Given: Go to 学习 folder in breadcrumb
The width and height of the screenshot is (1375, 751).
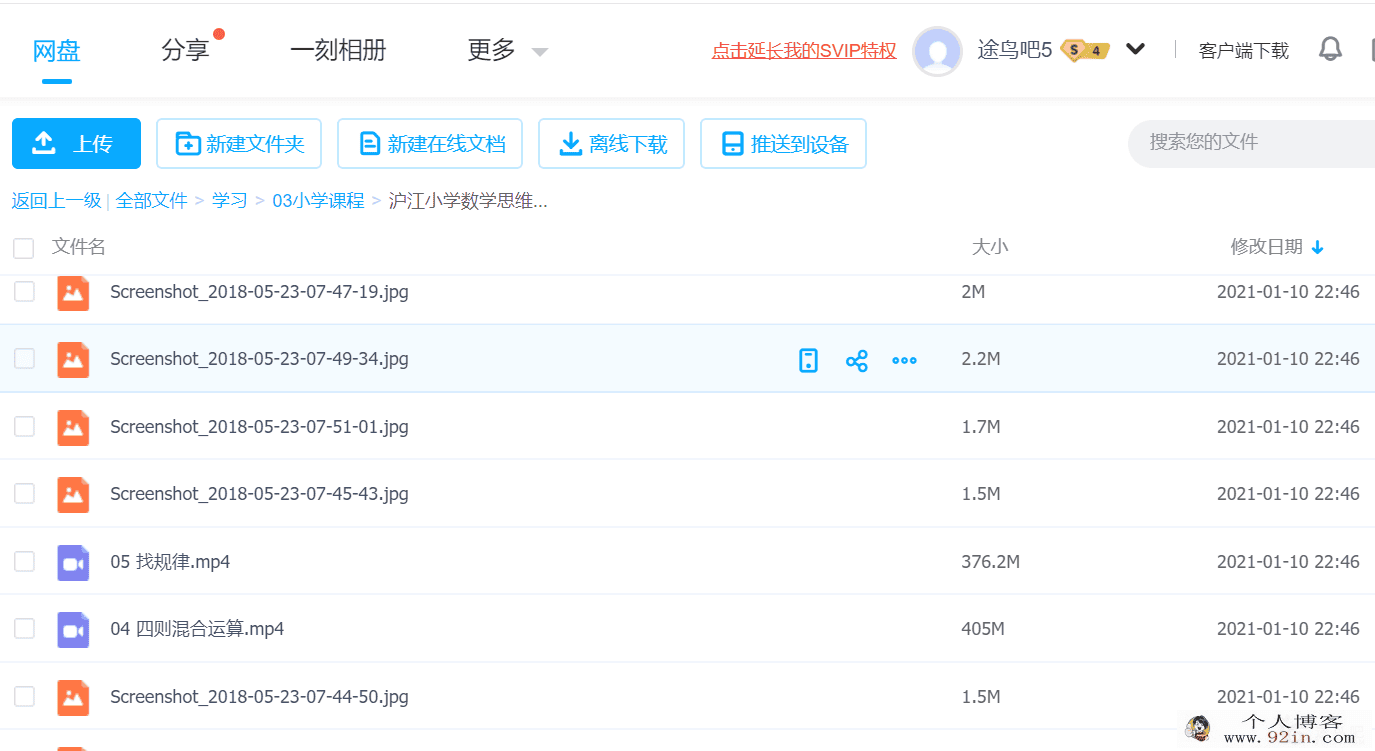Looking at the screenshot, I should (229, 200).
